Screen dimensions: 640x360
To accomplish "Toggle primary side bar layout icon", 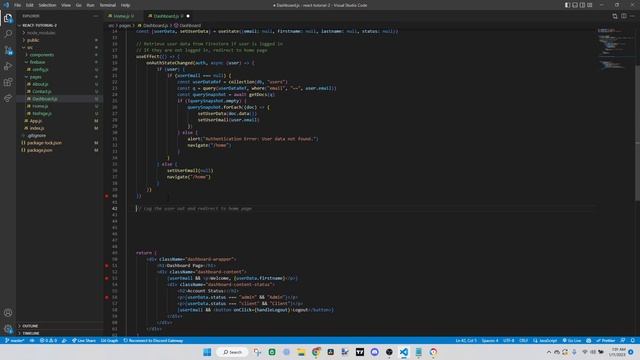I will coord(567,5).
